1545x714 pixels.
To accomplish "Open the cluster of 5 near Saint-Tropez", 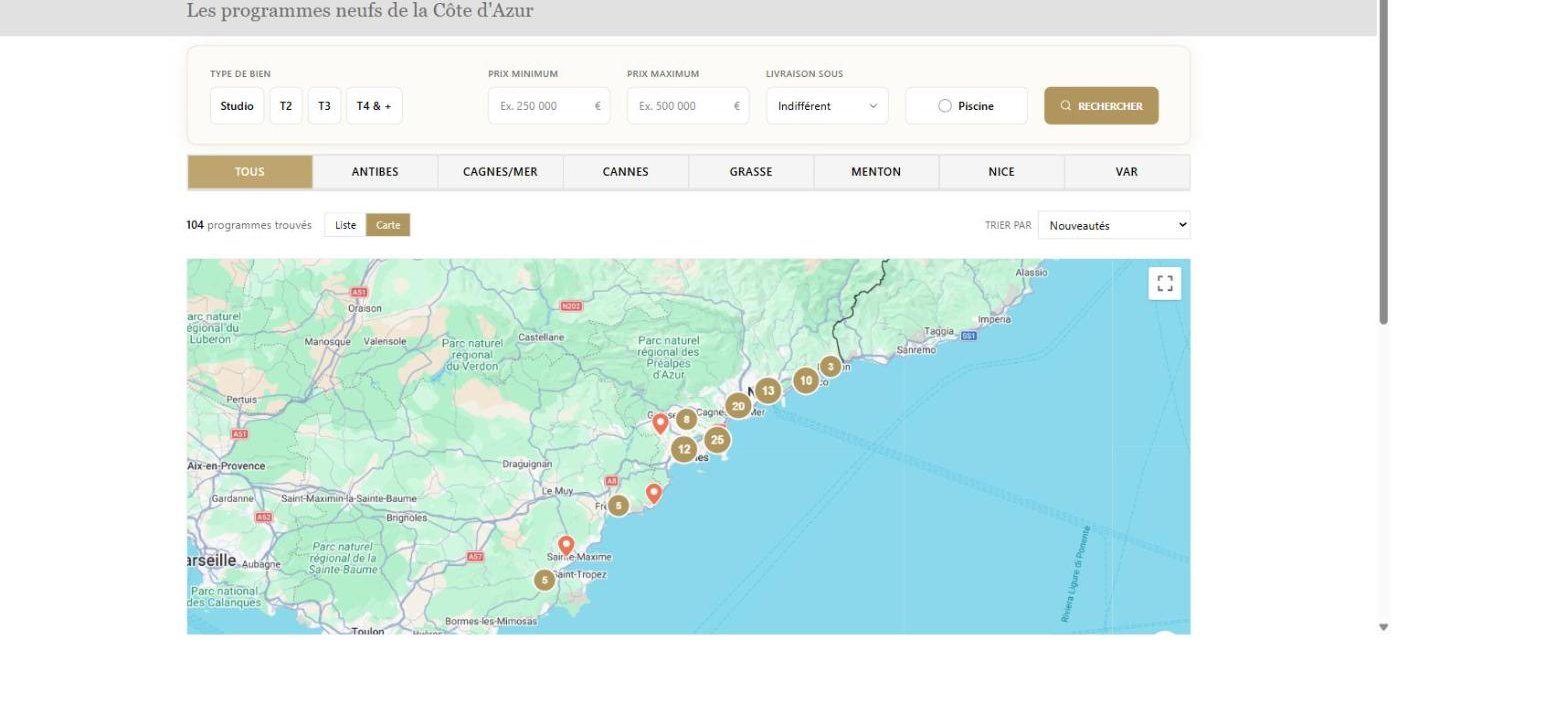I will click(x=544, y=580).
